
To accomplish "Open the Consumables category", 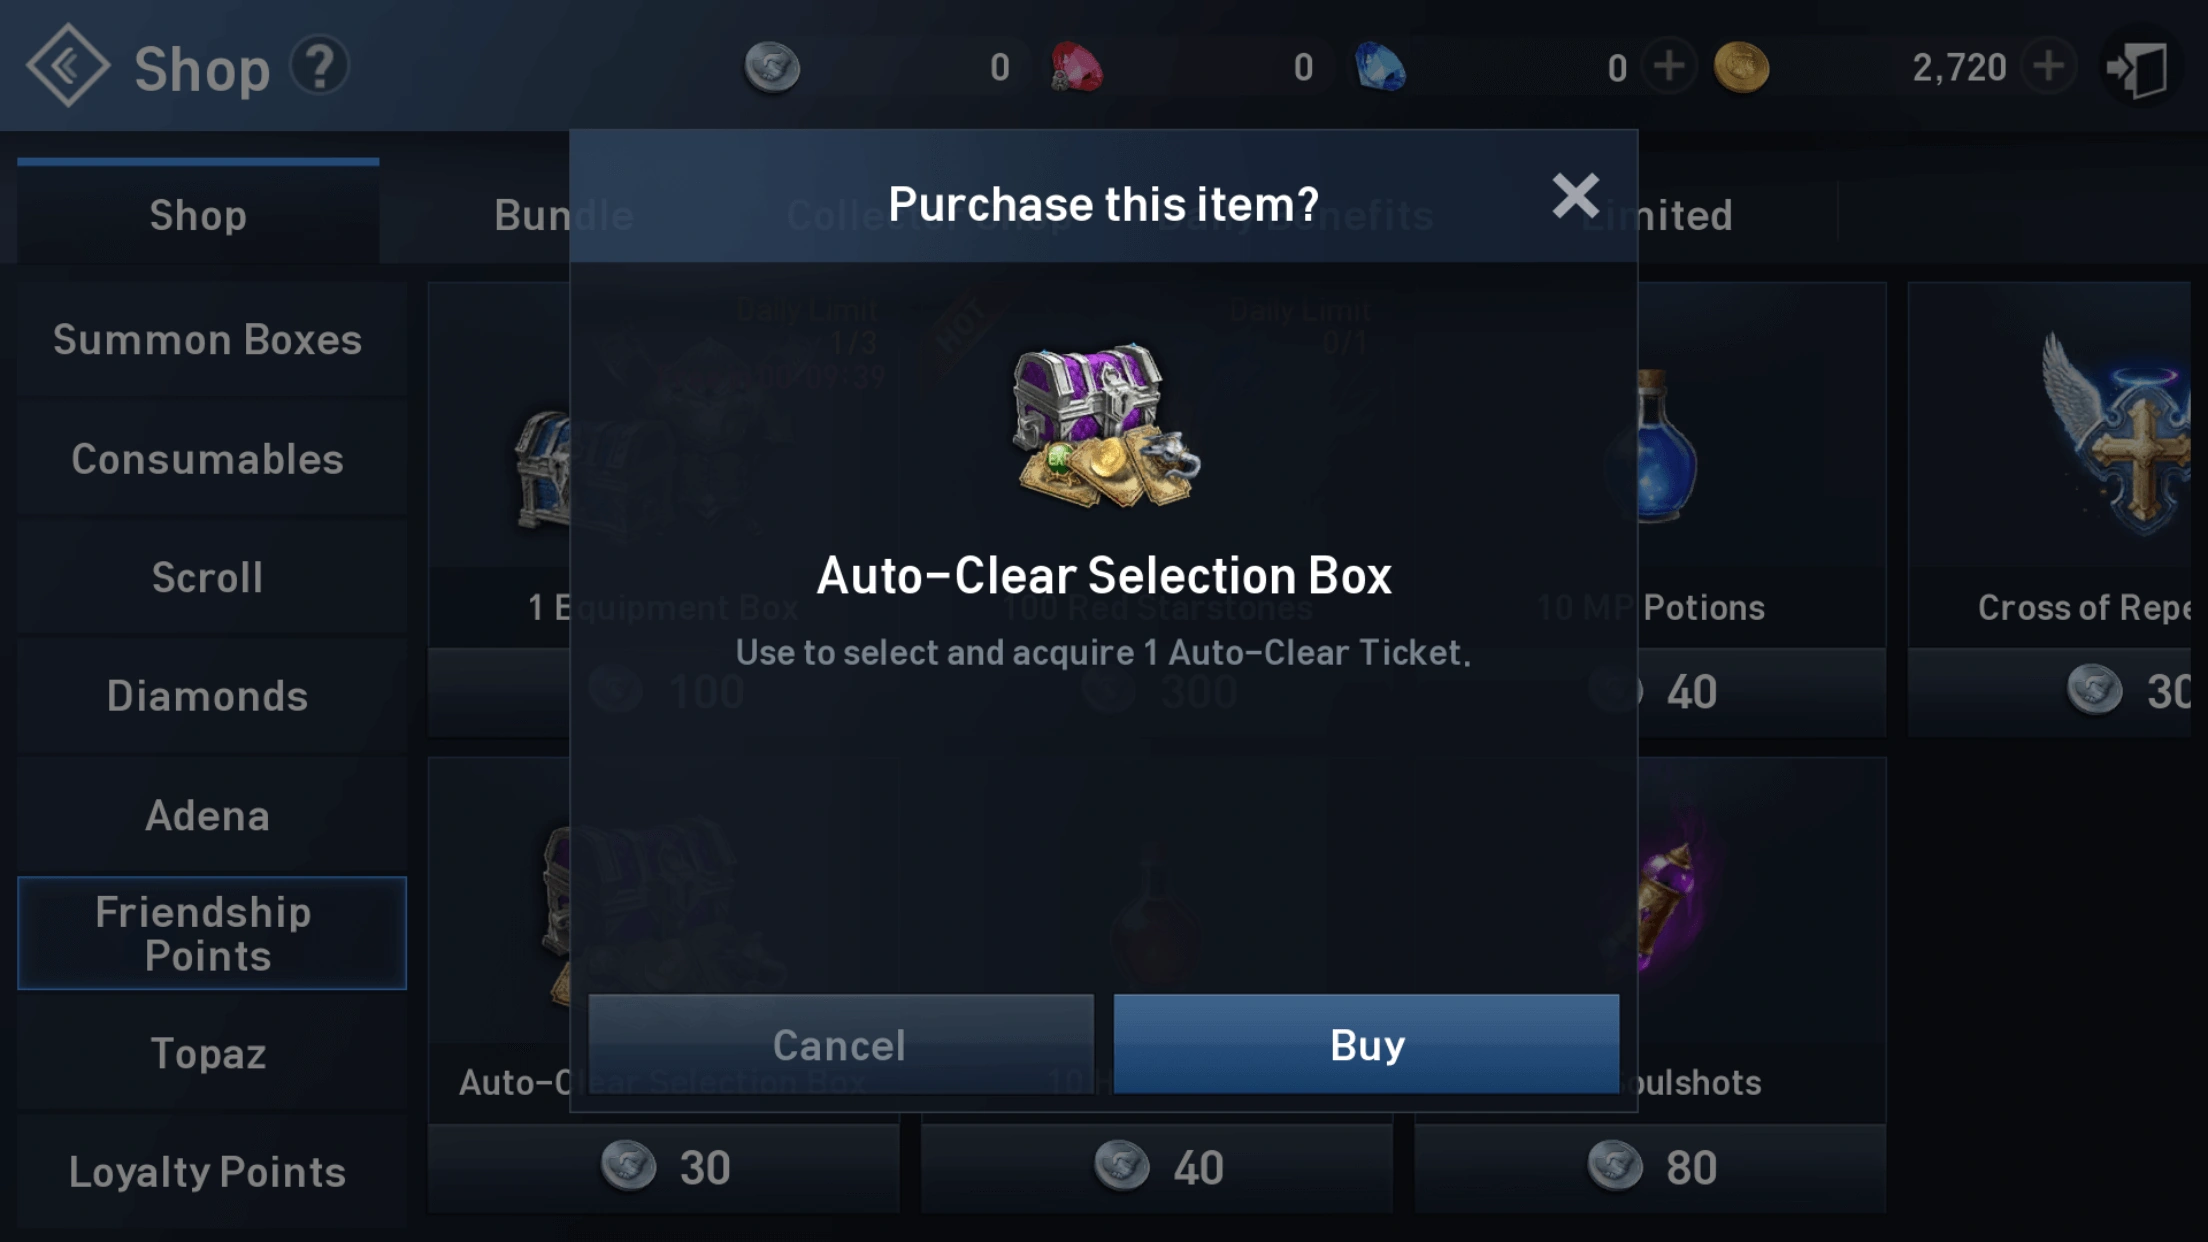I will coord(208,459).
